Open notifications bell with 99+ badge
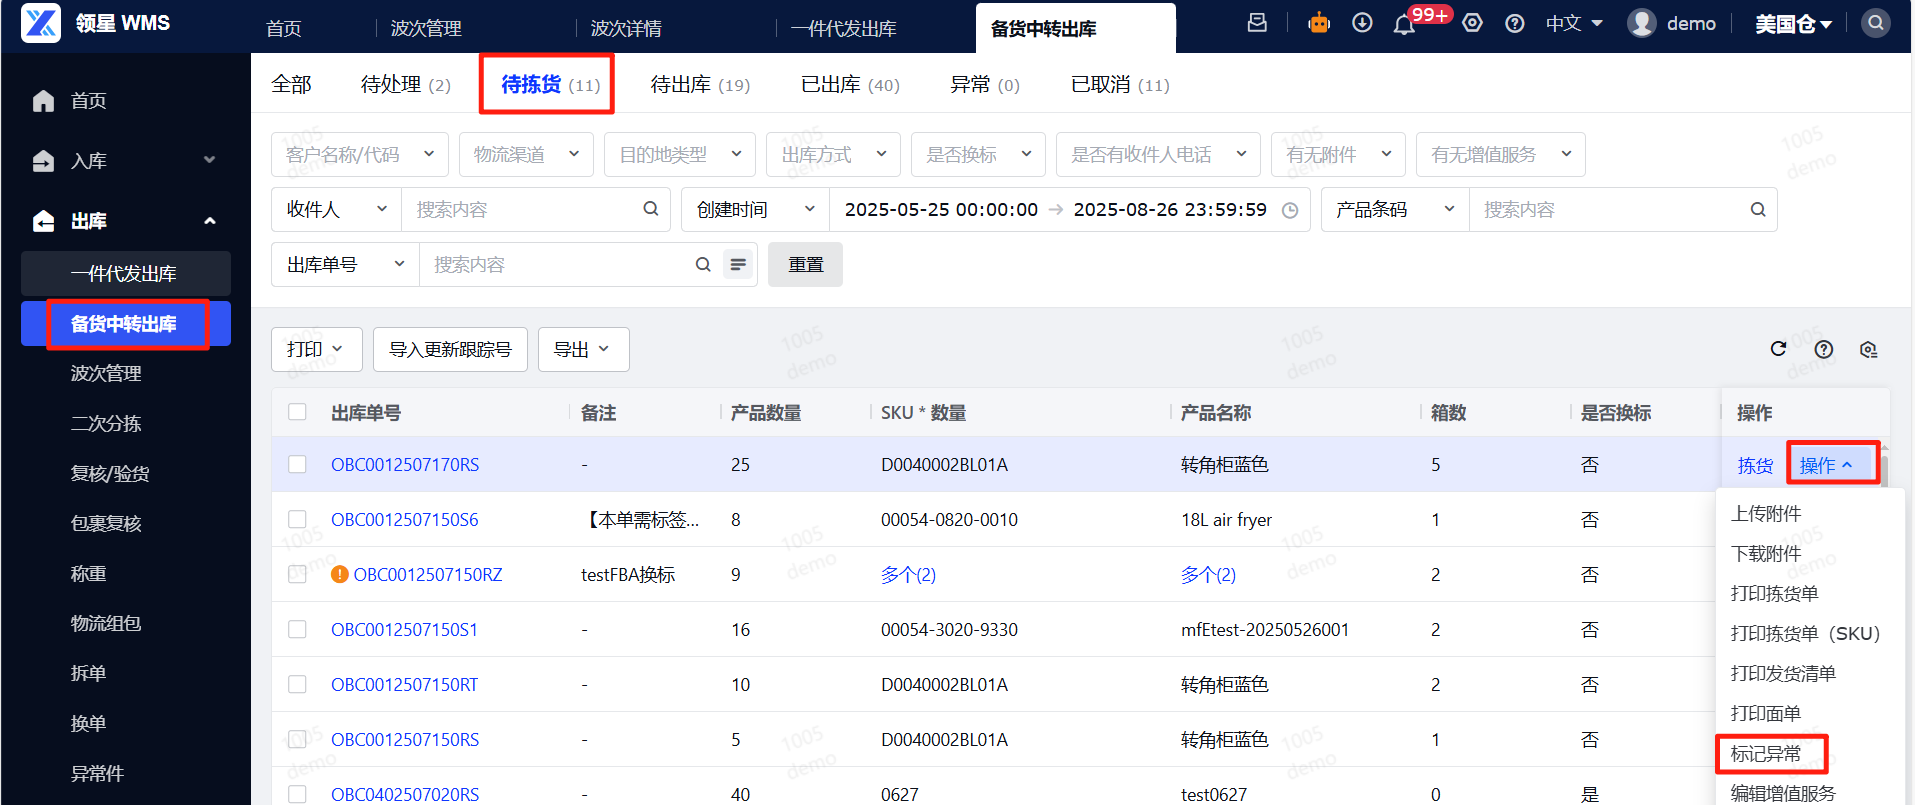Viewport: 1915px width, 805px height. [x=1404, y=24]
